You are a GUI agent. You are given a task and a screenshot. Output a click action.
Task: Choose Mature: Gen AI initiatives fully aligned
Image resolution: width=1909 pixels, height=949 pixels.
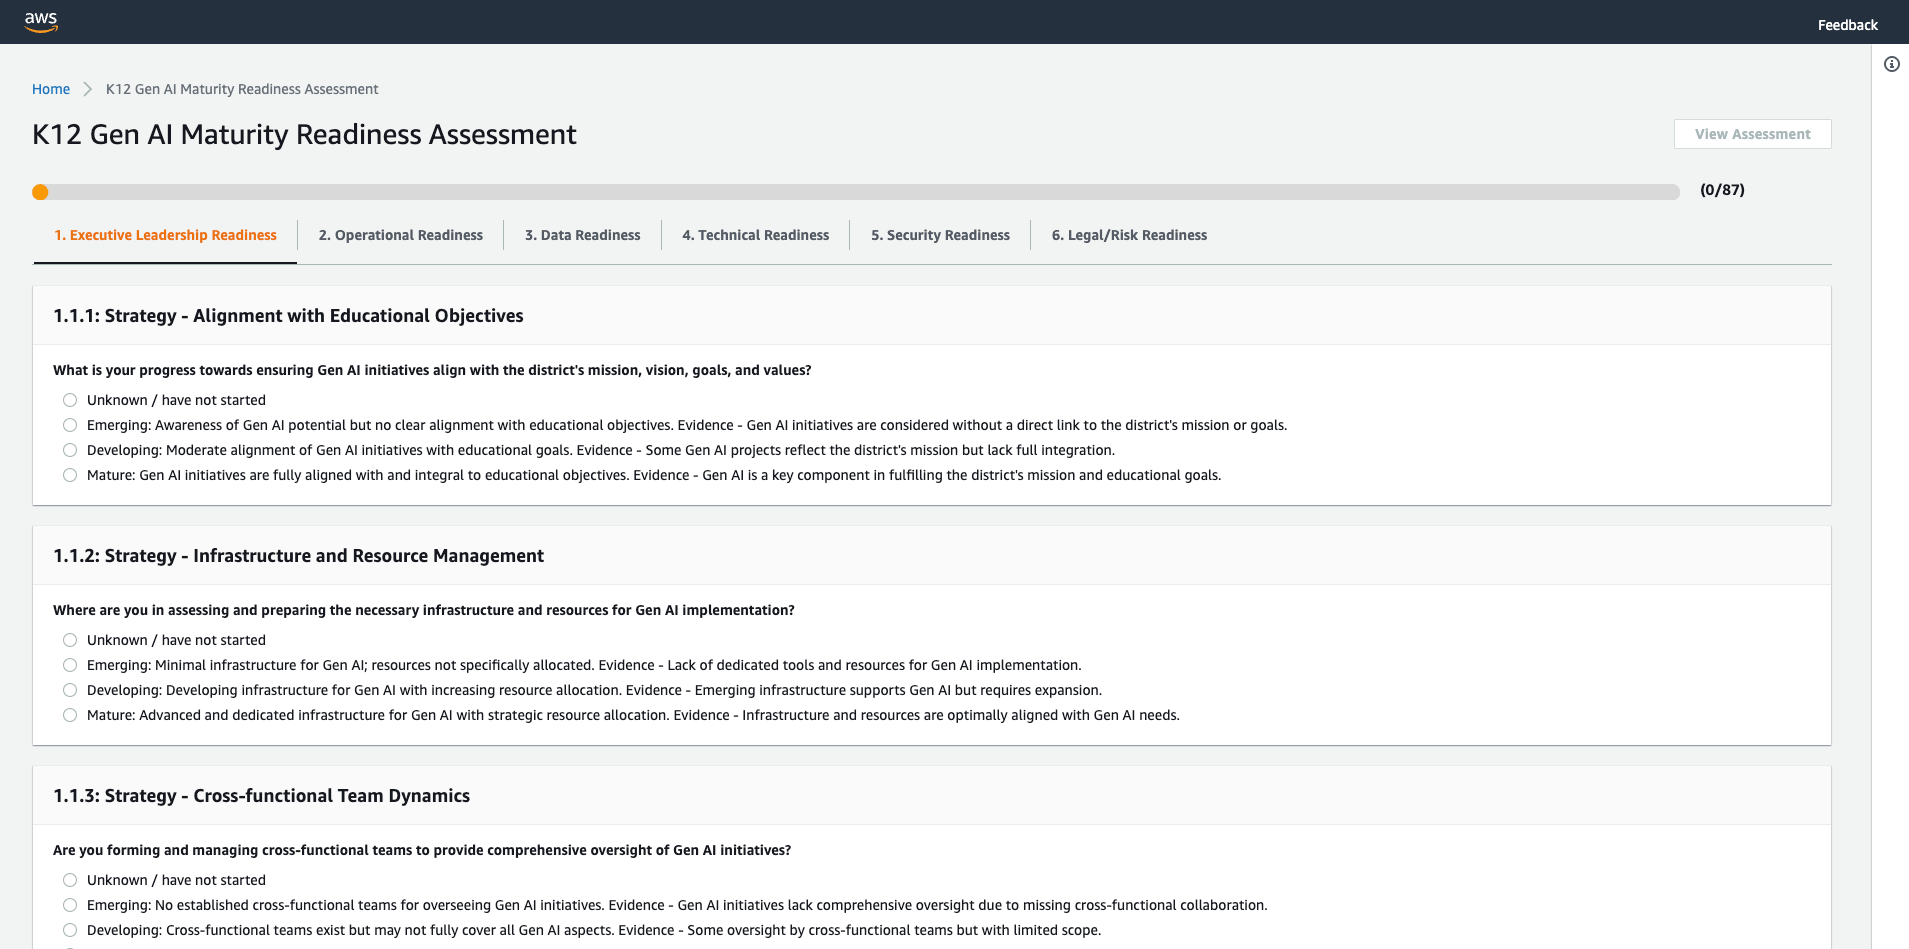[70, 475]
